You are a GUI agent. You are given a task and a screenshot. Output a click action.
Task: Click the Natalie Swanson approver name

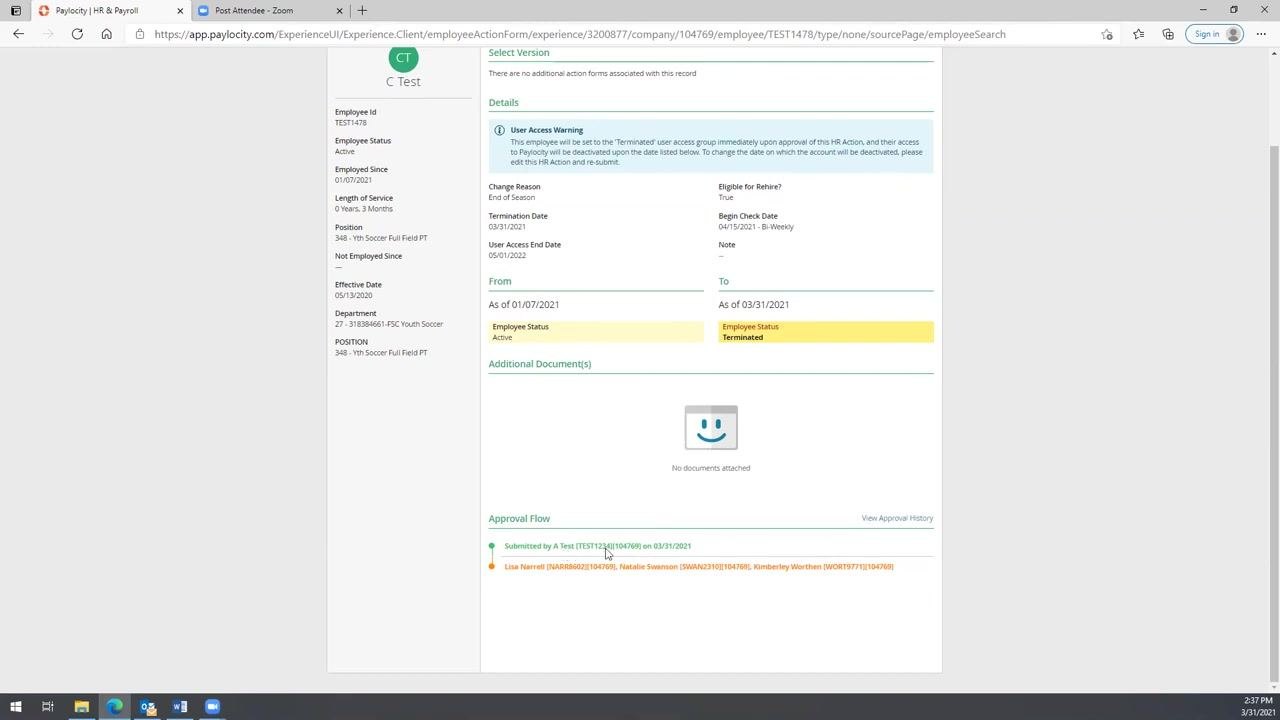[x=684, y=567]
